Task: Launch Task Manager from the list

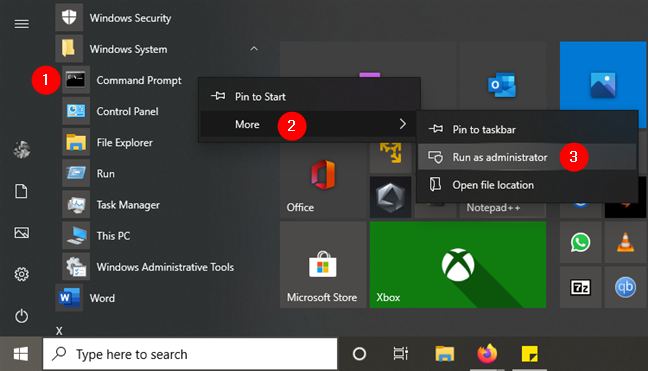Action: point(111,205)
